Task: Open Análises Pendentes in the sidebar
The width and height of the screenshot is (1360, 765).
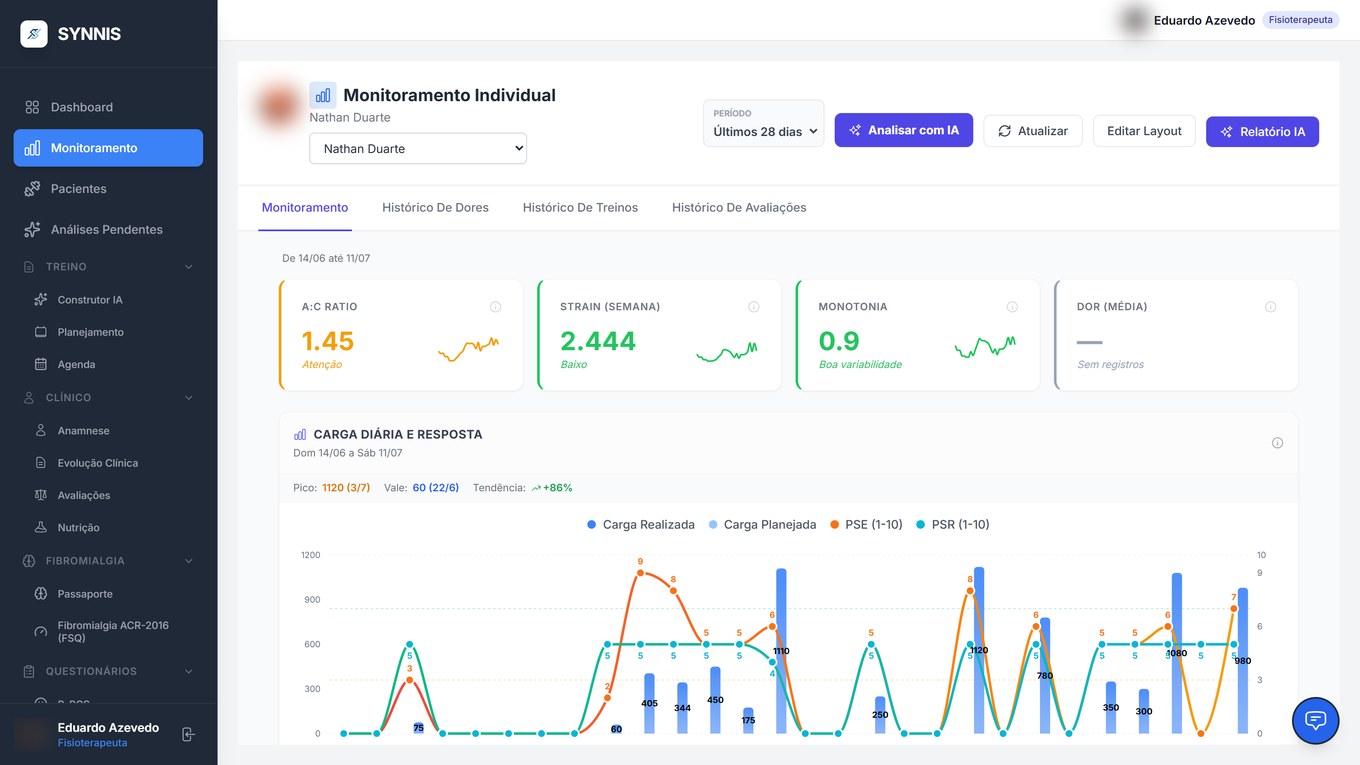Action: click(x=108, y=230)
